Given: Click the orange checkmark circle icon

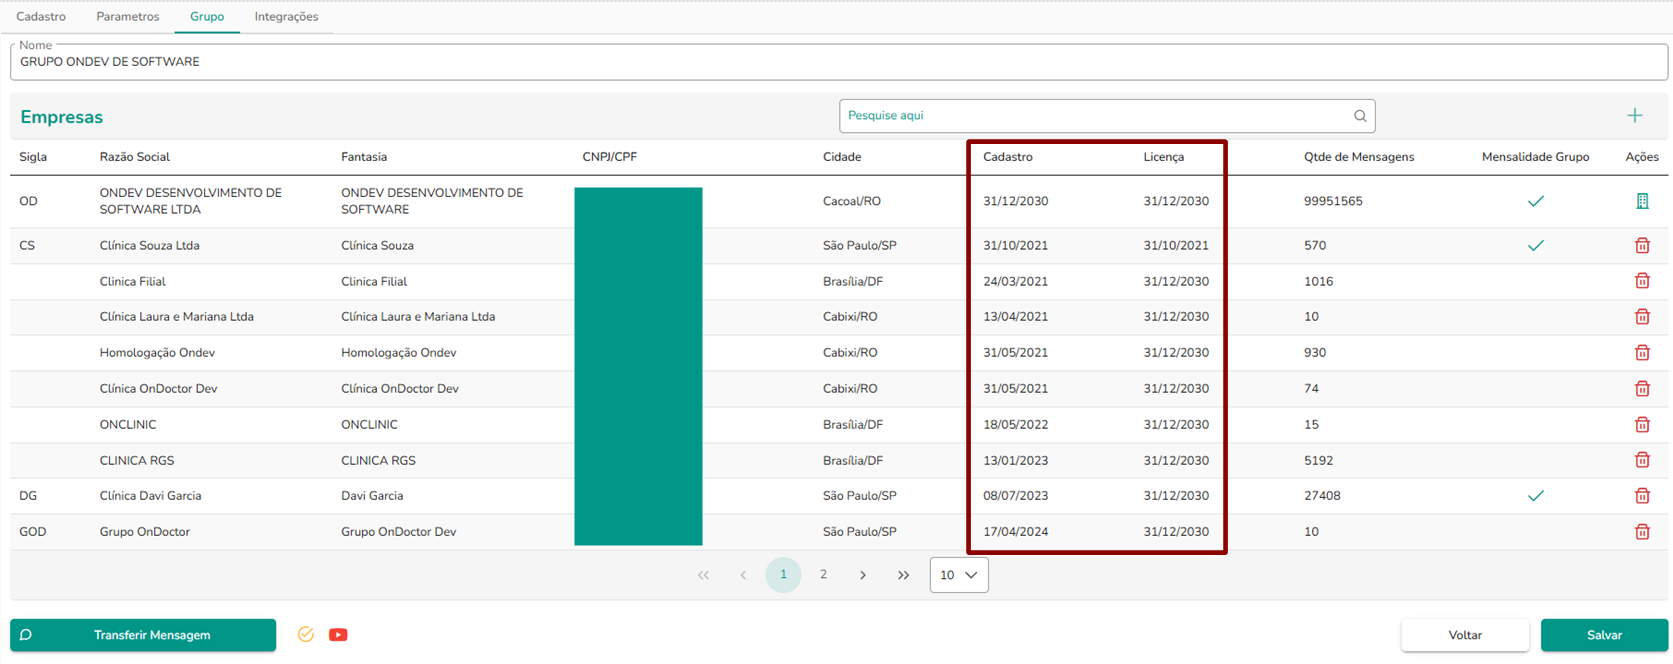Looking at the screenshot, I should [306, 635].
